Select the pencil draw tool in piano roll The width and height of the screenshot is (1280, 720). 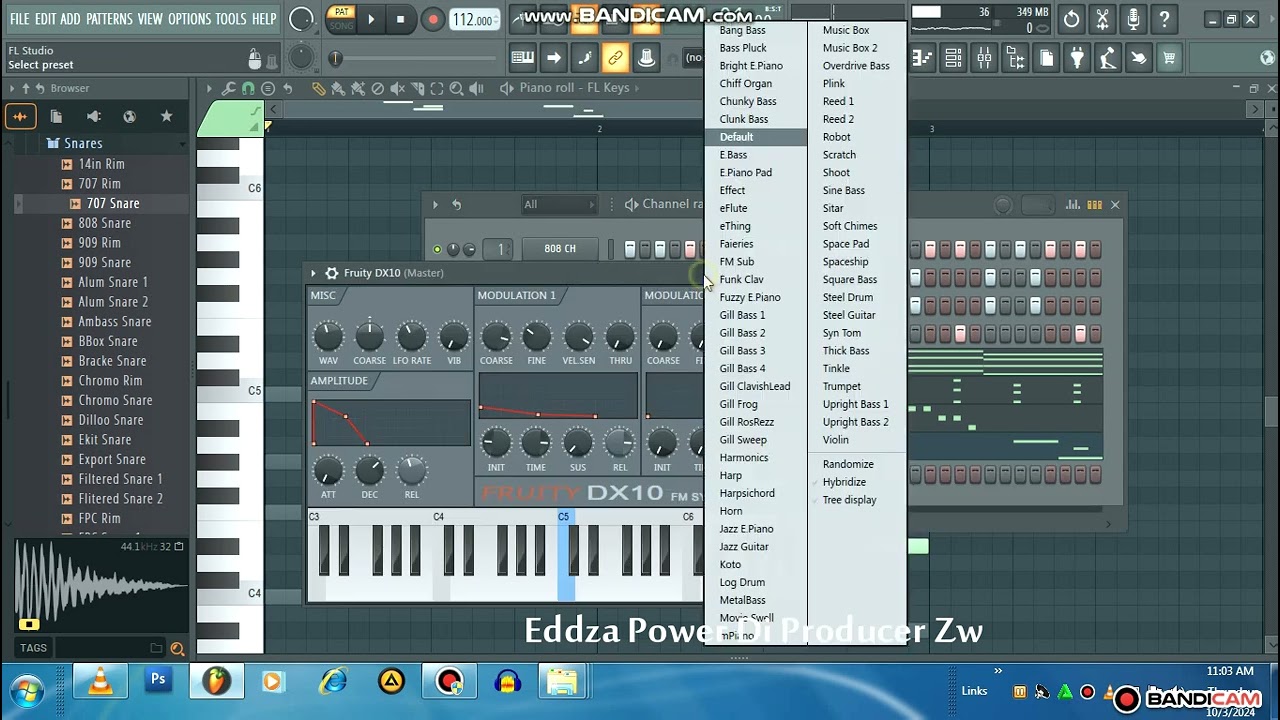[318, 88]
